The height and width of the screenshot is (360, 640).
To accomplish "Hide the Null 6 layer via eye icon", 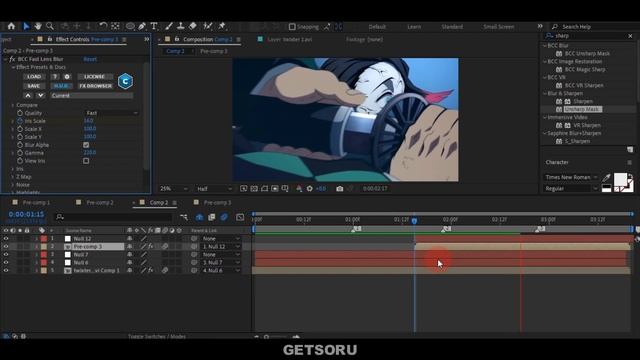I will (x=6, y=262).
